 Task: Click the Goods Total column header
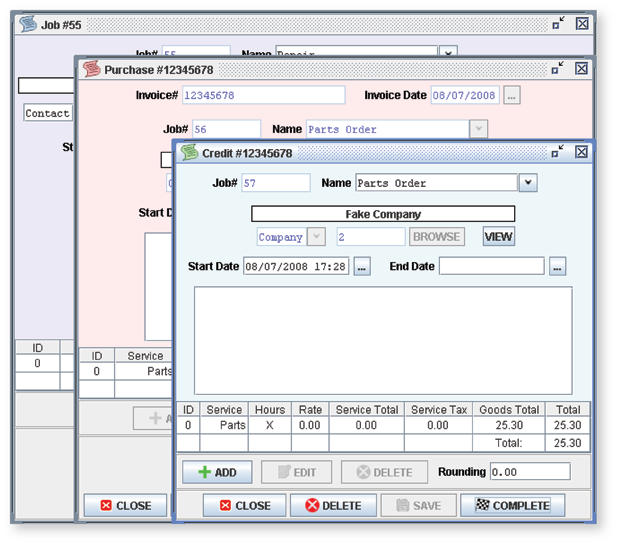[x=509, y=410]
